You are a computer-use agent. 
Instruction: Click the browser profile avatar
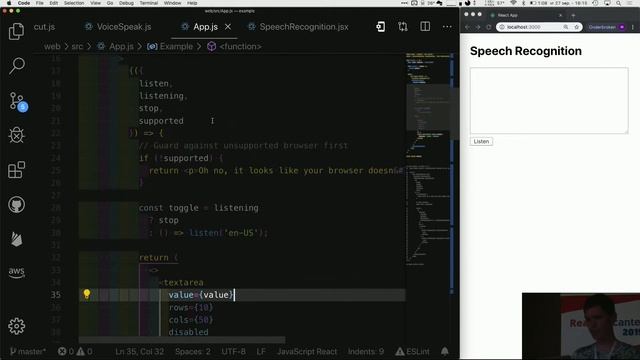(622, 27)
